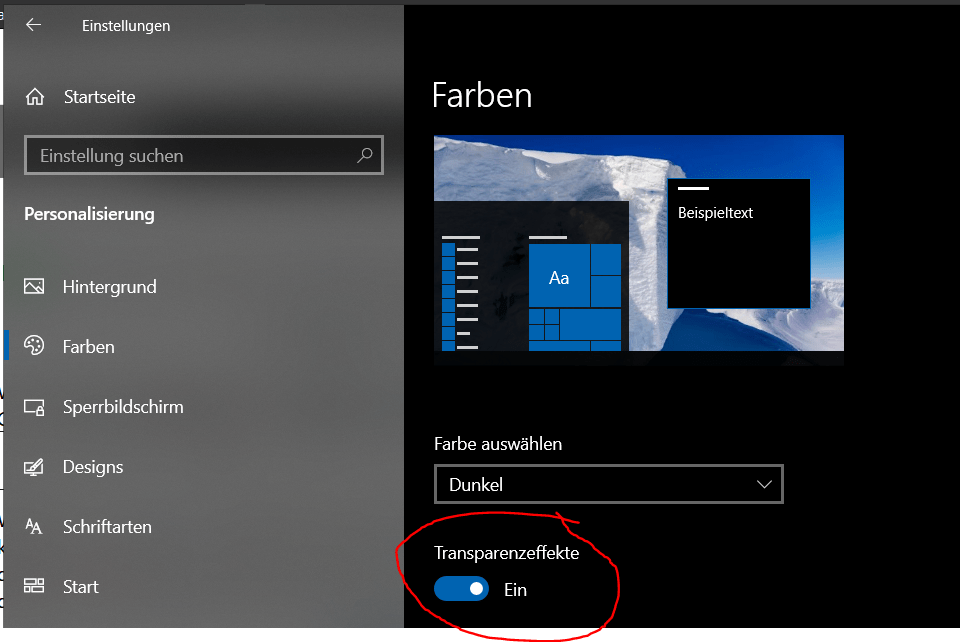Click the Startseite text link

99,97
